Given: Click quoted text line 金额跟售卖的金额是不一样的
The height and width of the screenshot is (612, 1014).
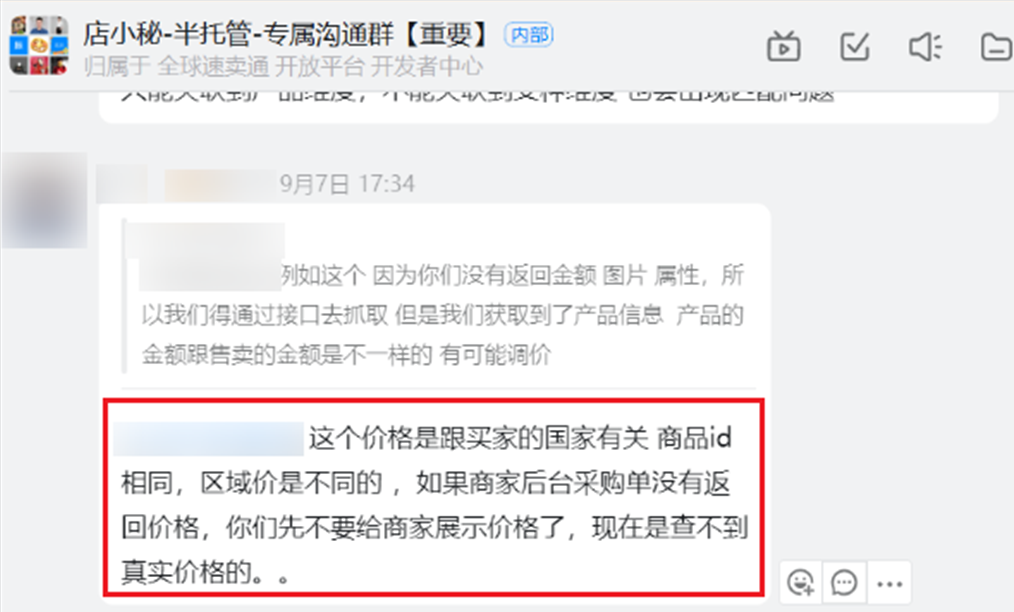Looking at the screenshot, I should click(286, 355).
